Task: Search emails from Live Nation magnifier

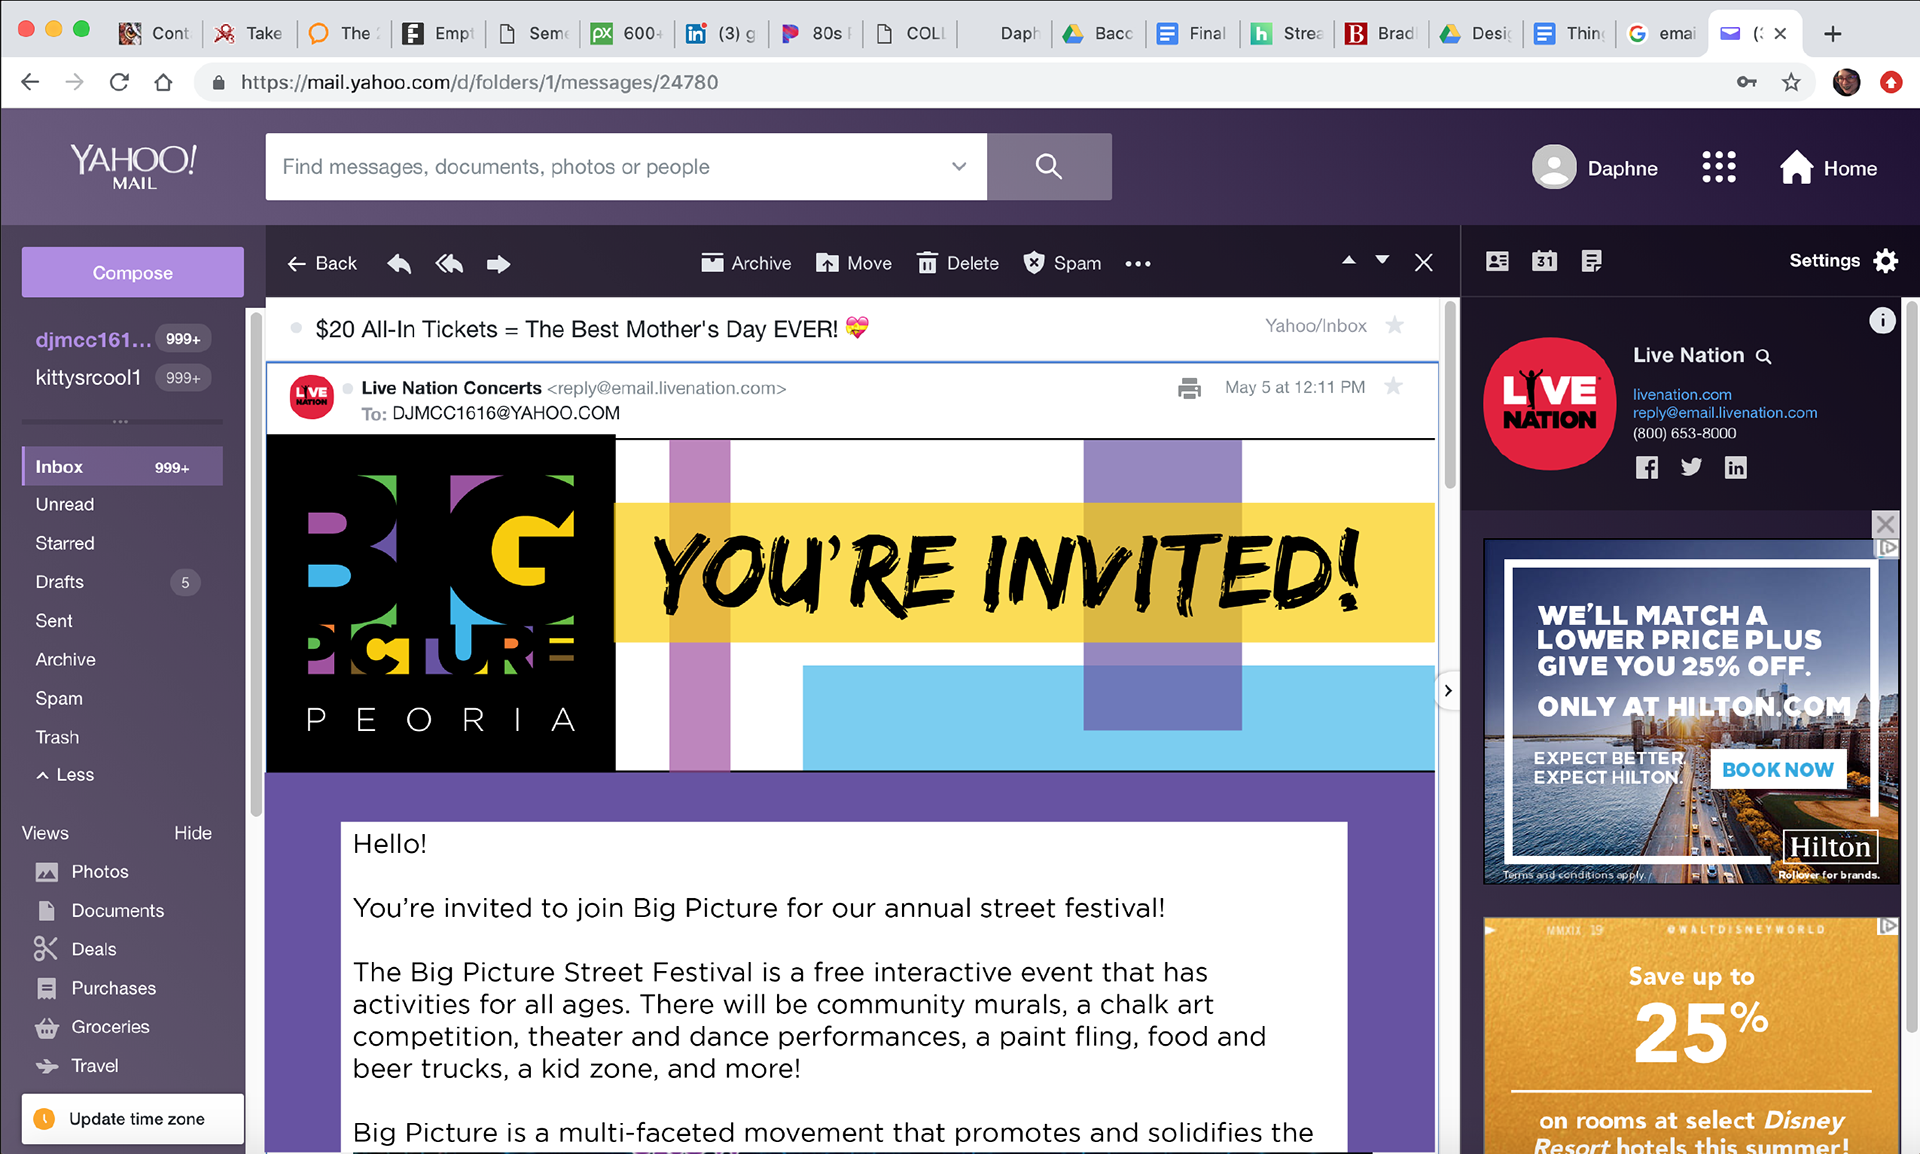Action: pyautogui.click(x=1764, y=356)
